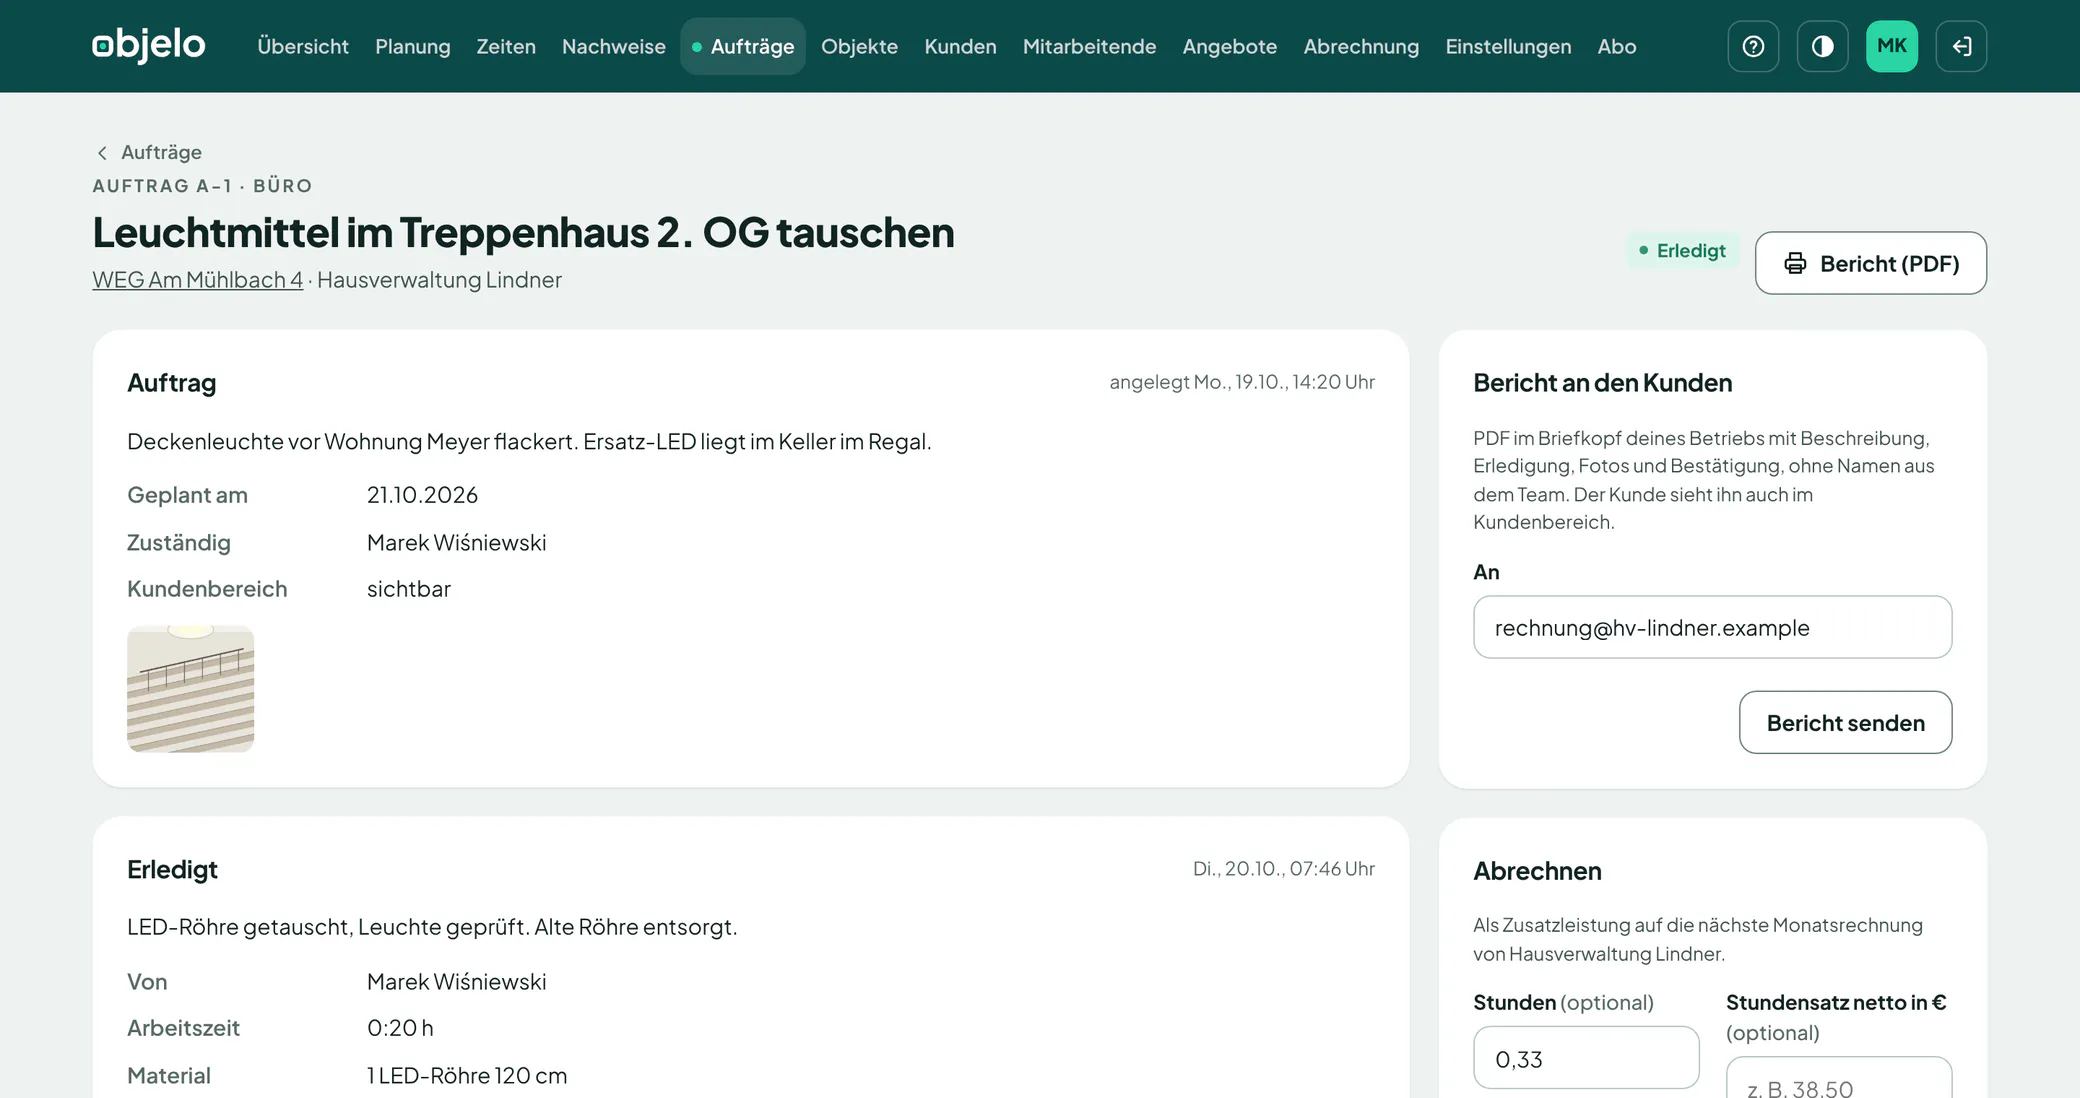Image resolution: width=2080 pixels, height=1098 pixels.
Task: Edit the recipient email field
Action: coord(1712,627)
